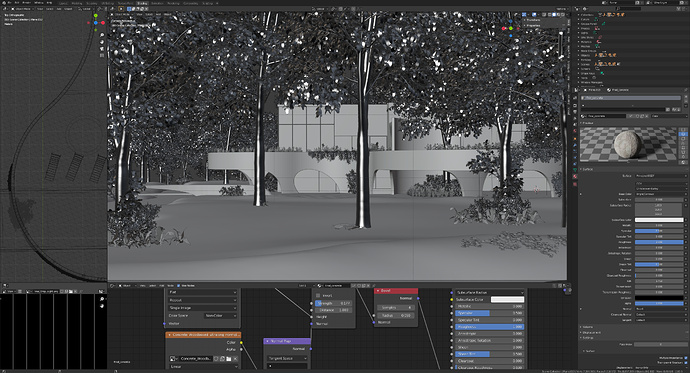
Task: Select the final_concrete material slot
Action: (632, 98)
